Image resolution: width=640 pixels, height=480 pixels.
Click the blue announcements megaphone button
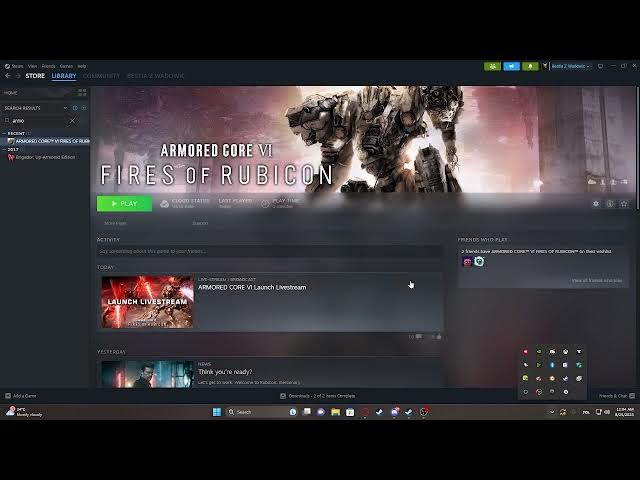tap(511, 66)
